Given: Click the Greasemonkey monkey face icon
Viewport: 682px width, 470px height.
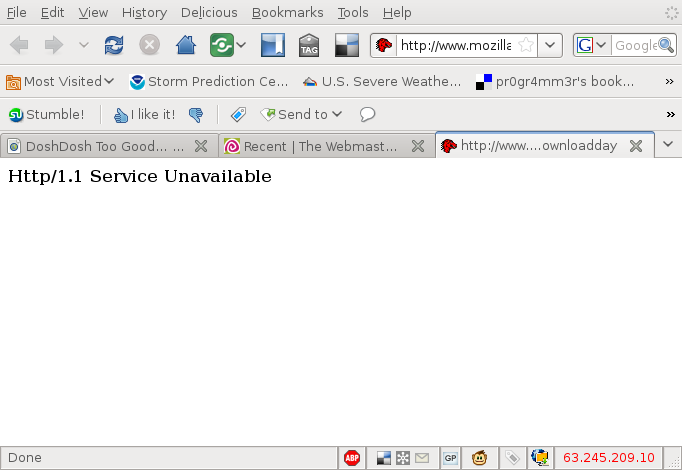Looking at the screenshot, I should click(x=480, y=458).
